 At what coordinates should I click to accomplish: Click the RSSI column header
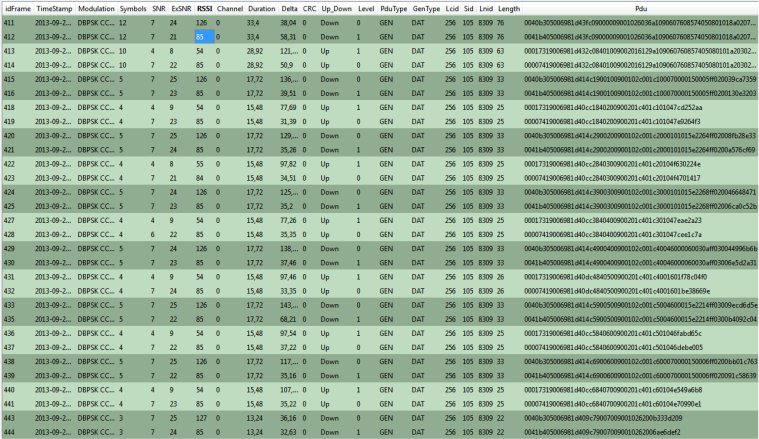(204, 7)
